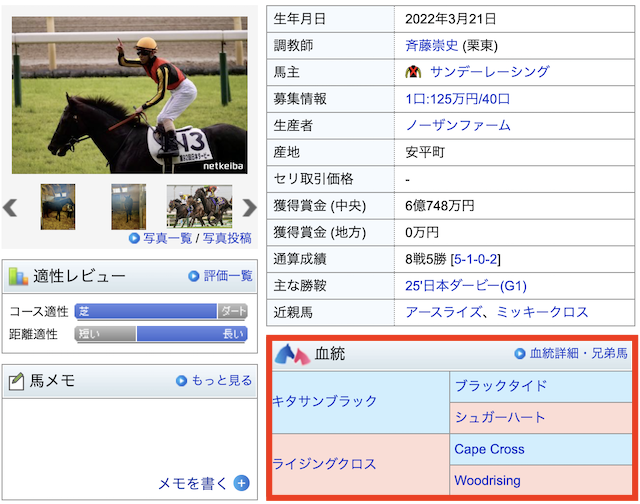Open breeder ノーザンファーム link
640x504 pixels.
coord(458,125)
